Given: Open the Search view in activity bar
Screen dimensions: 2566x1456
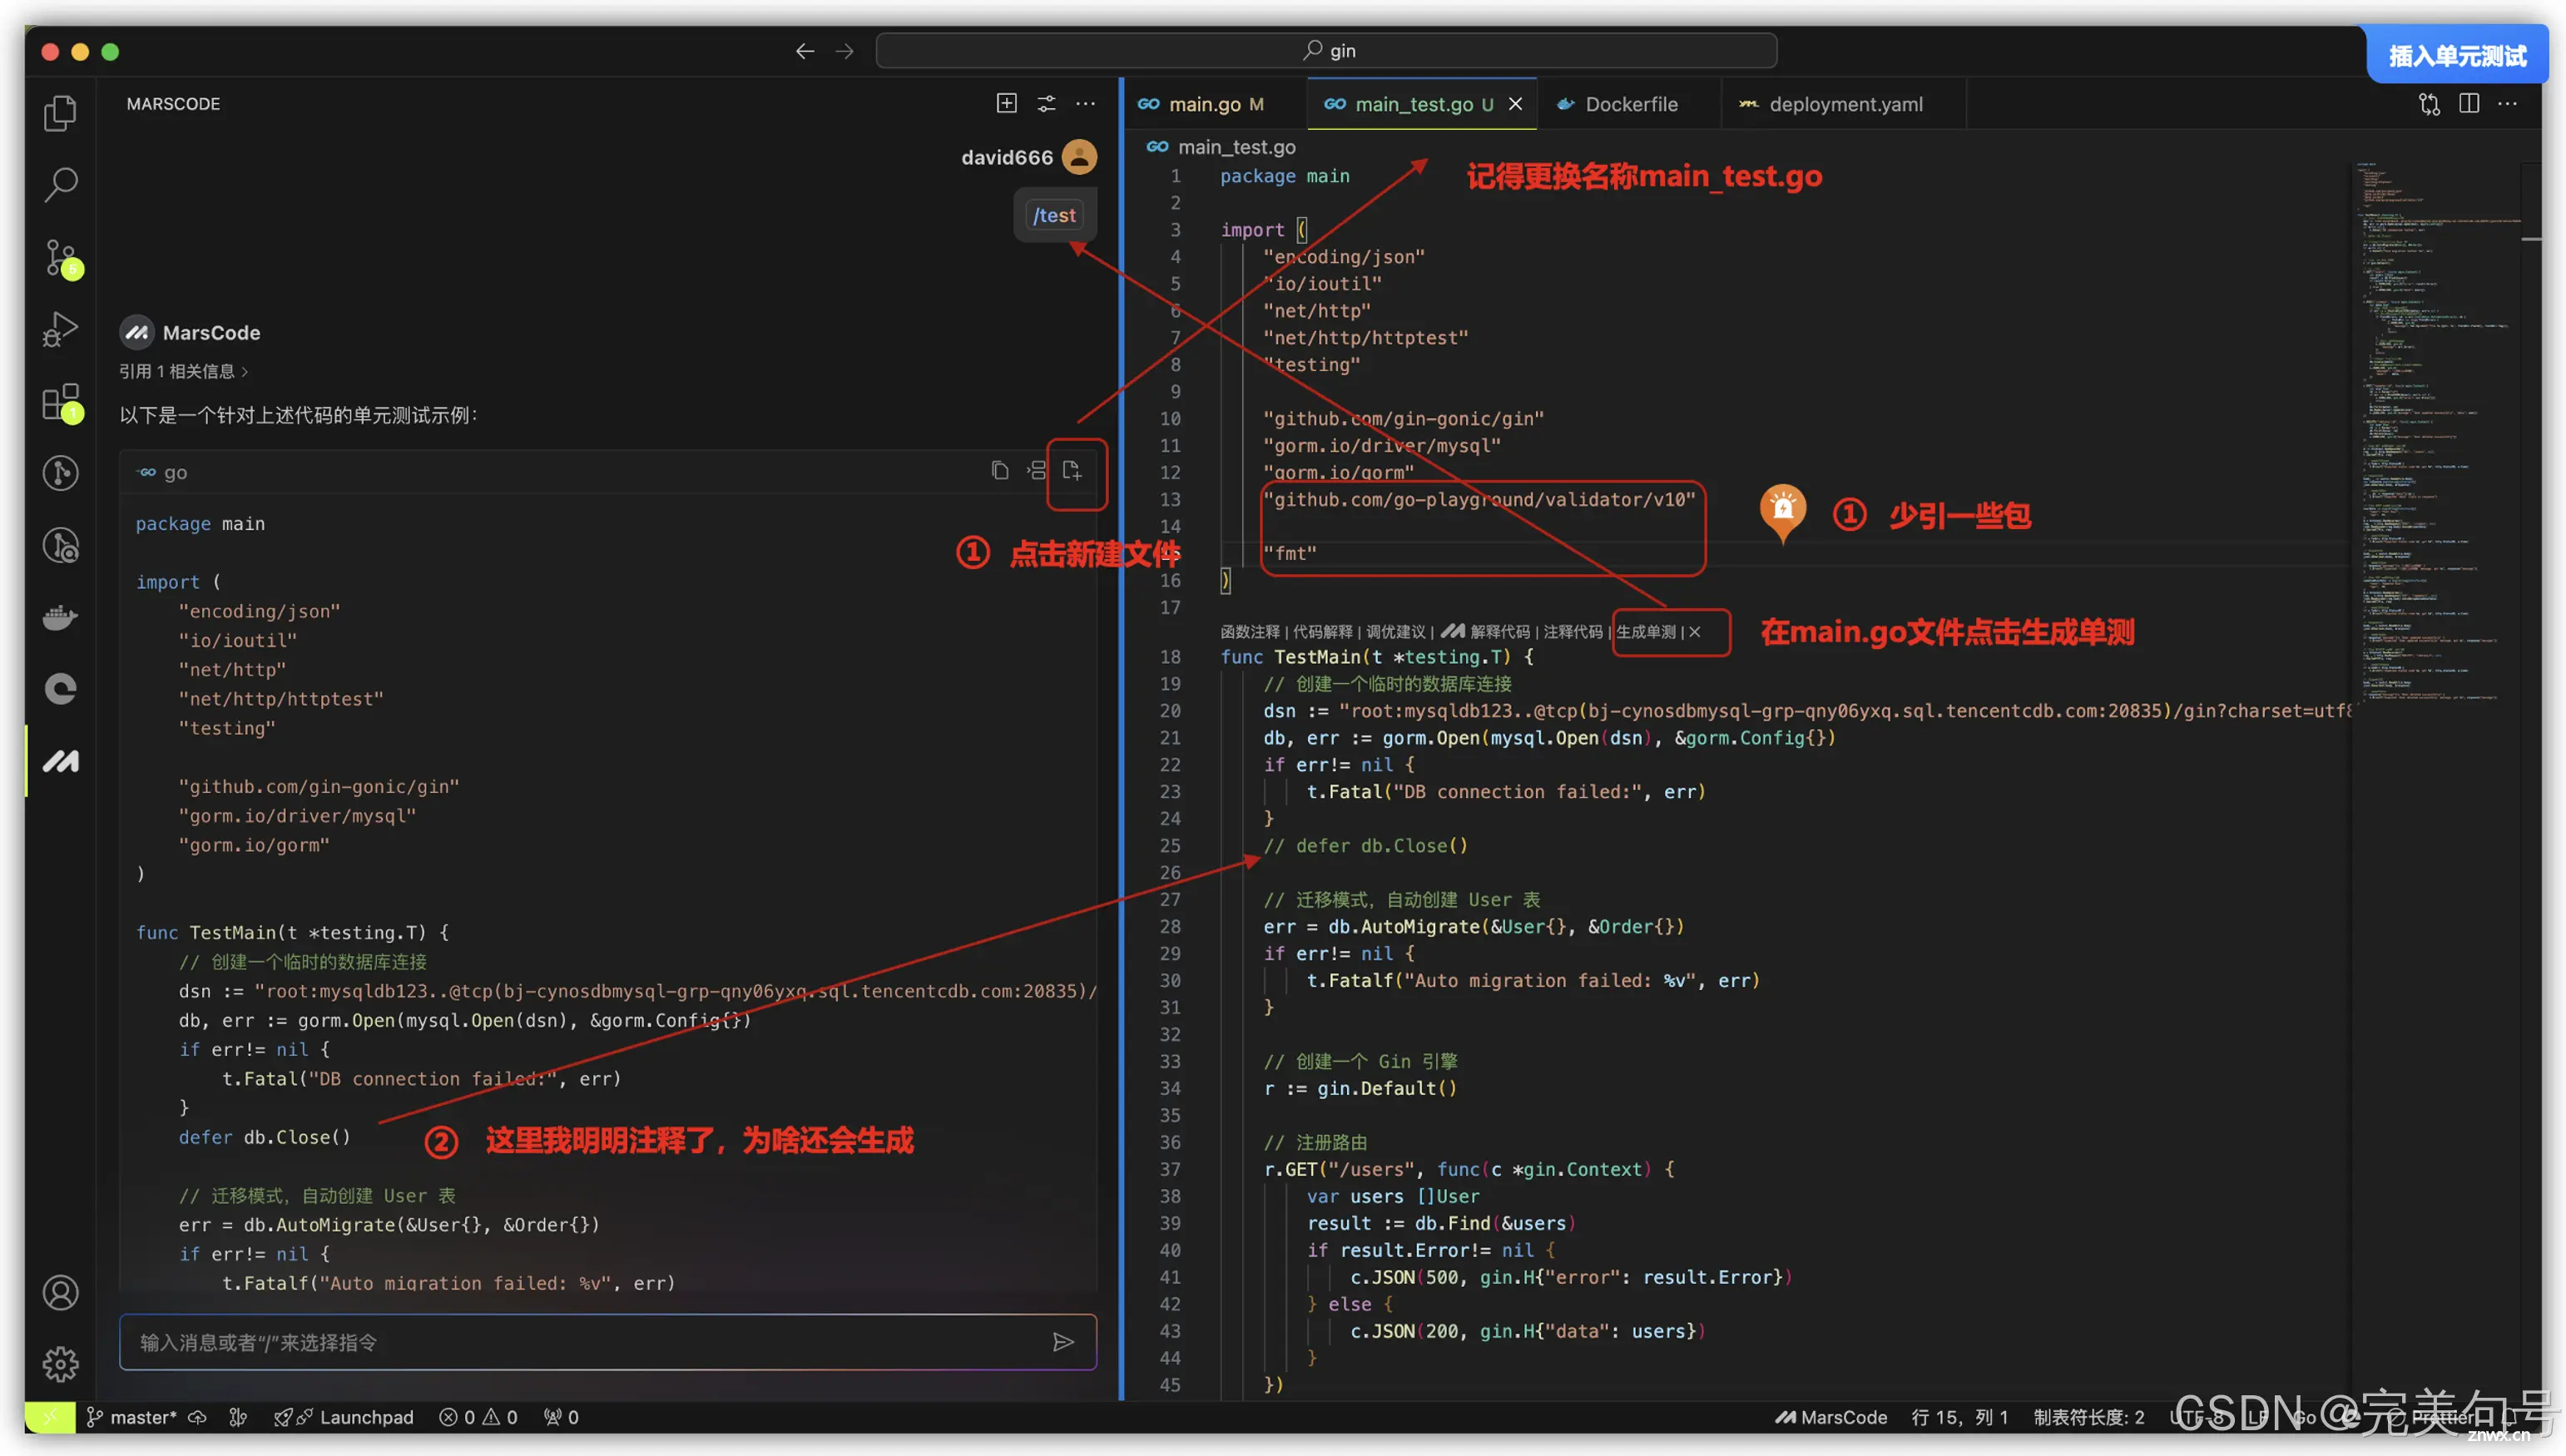Looking at the screenshot, I should 60,184.
